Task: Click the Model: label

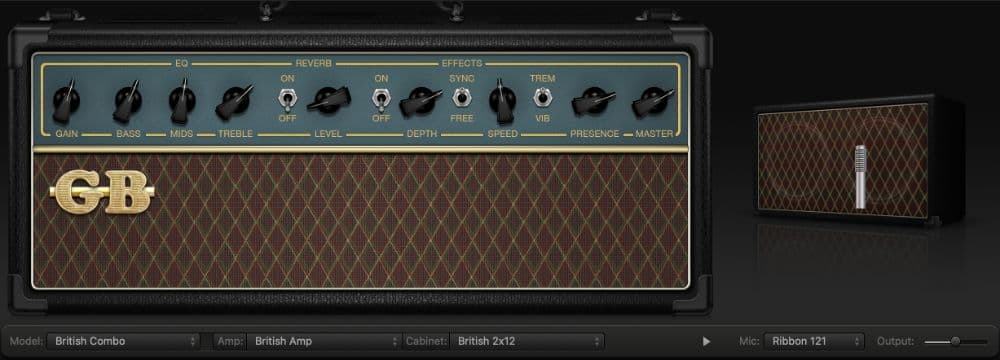Action: click(27, 341)
